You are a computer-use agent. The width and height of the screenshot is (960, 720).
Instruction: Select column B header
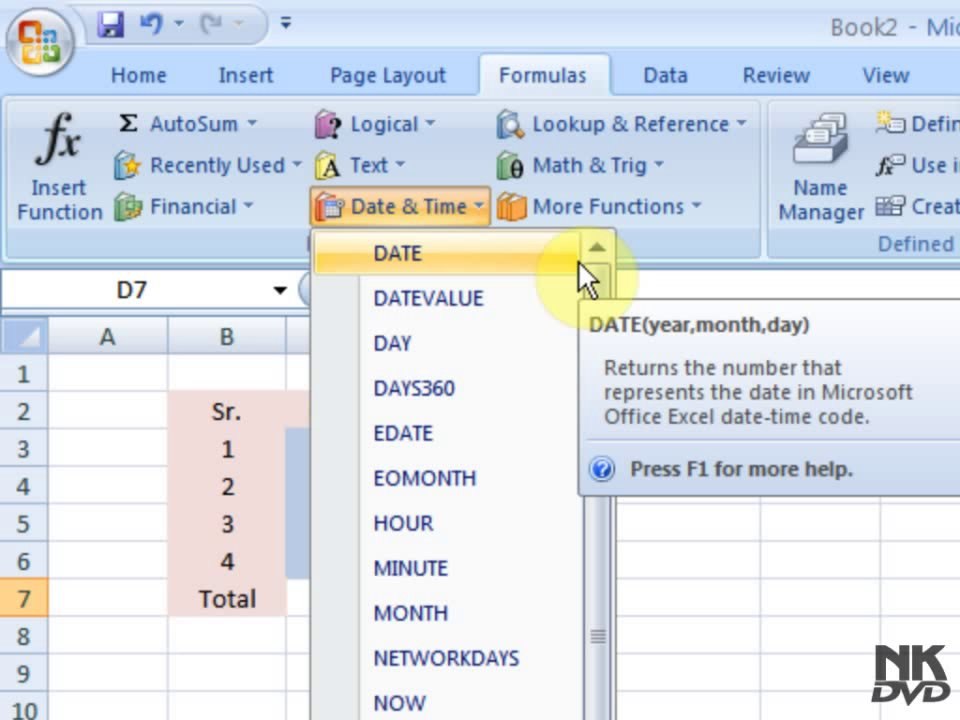[227, 337]
